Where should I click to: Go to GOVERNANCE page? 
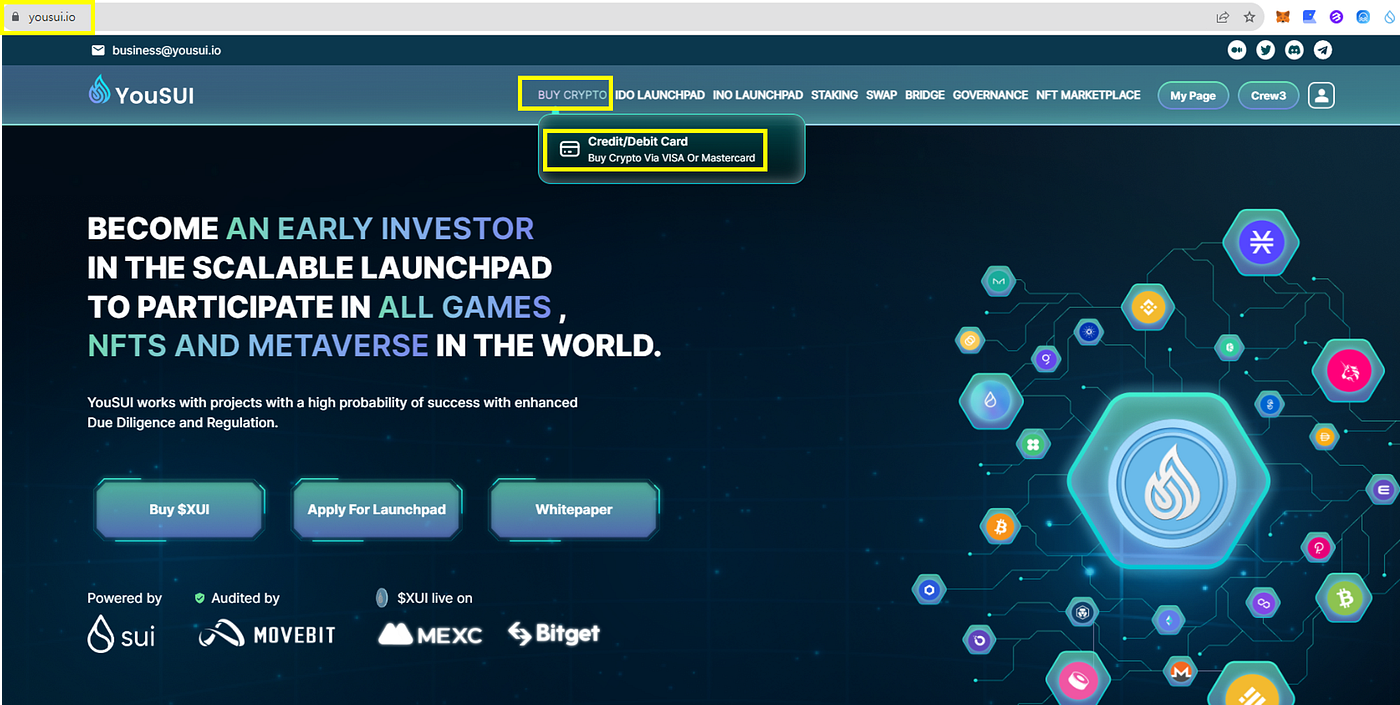pos(990,95)
